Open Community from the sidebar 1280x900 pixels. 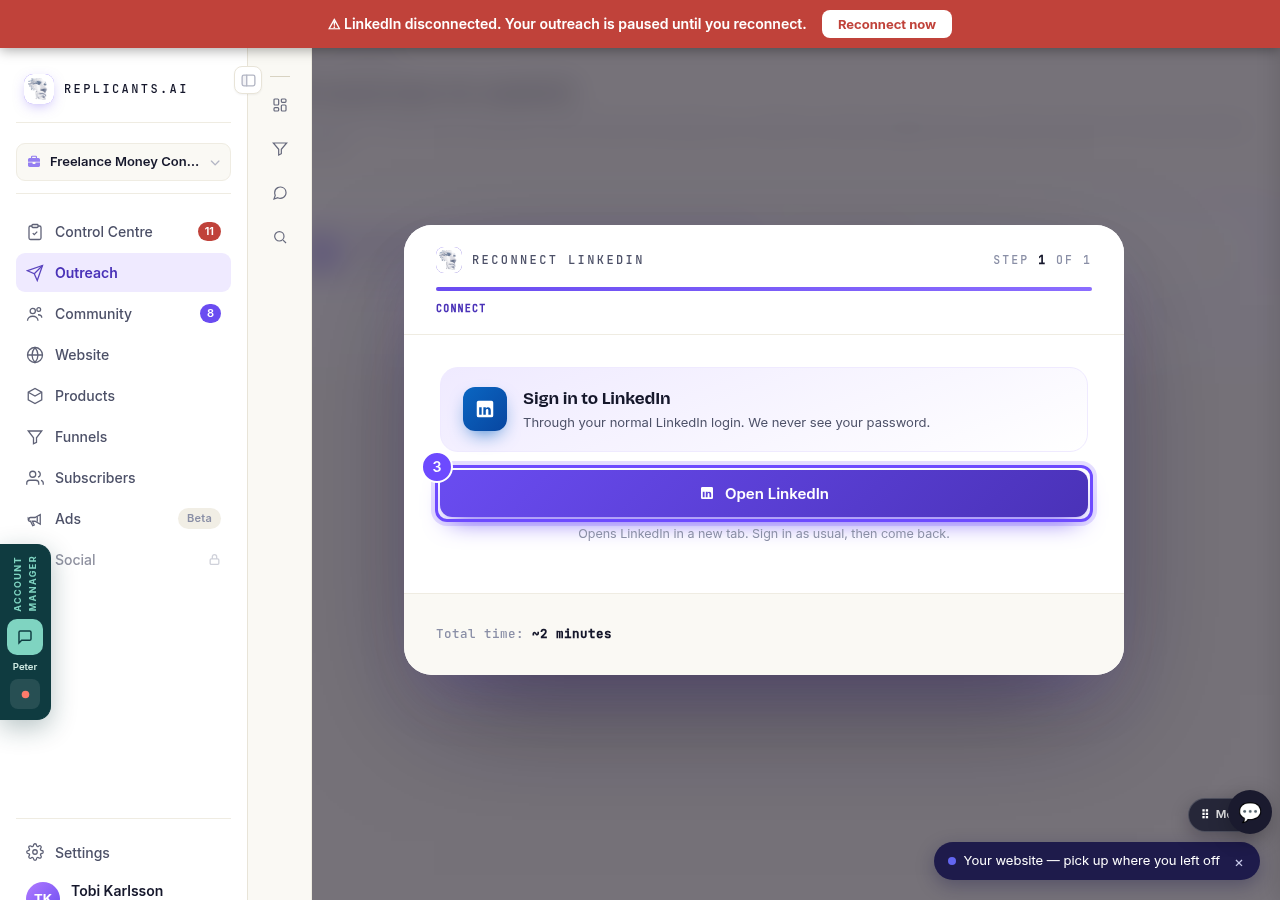[x=123, y=314]
